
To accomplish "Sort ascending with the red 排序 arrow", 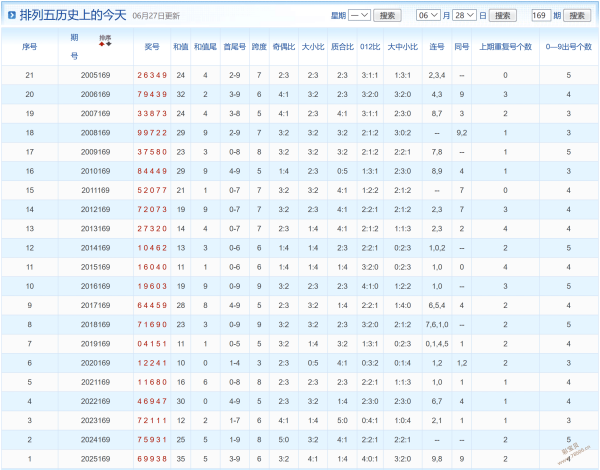I will (101, 44).
